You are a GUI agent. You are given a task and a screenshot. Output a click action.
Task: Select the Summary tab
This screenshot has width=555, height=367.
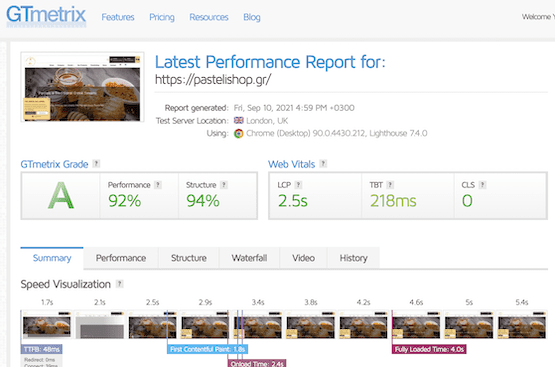coord(52,258)
